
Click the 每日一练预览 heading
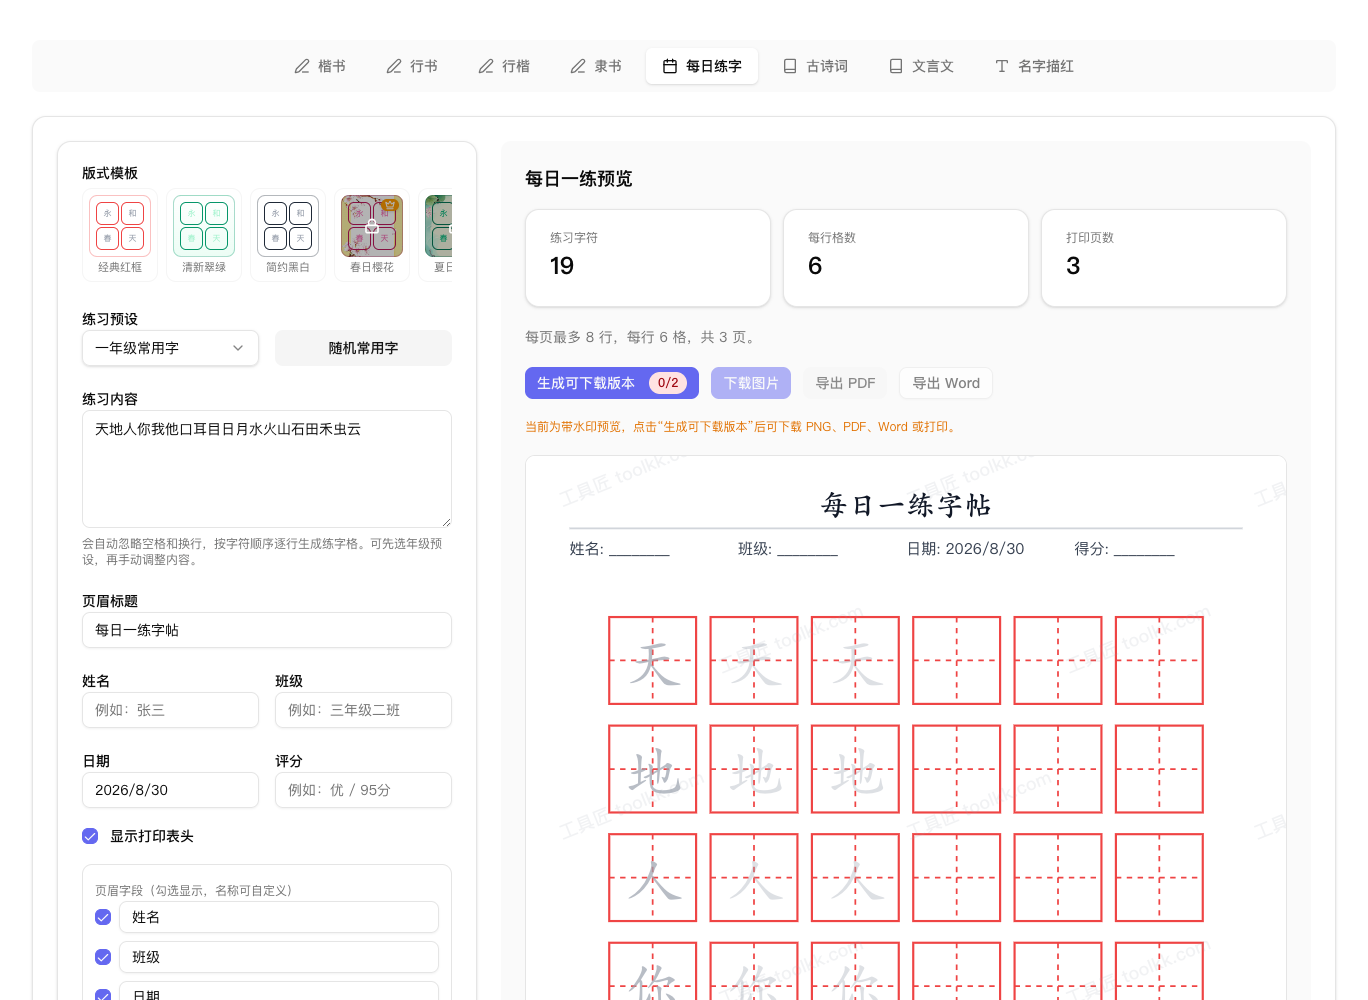(579, 179)
